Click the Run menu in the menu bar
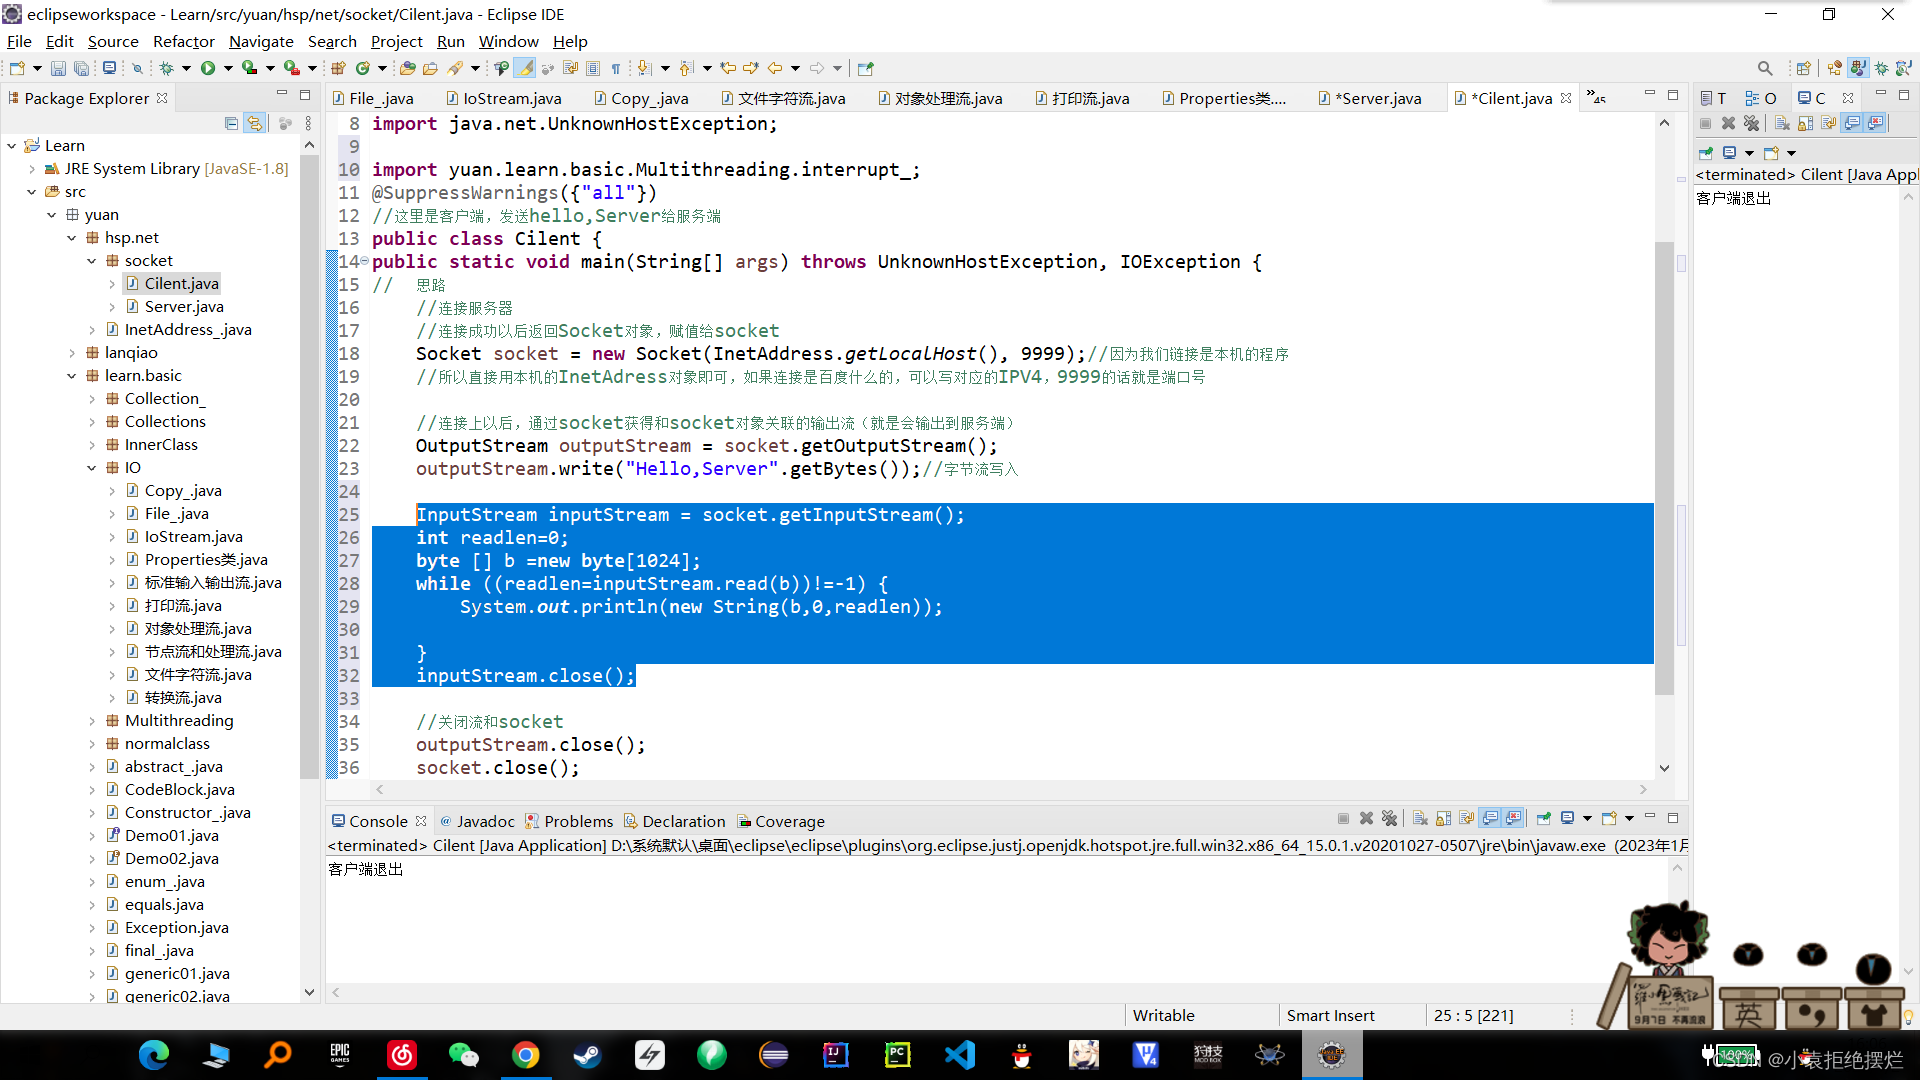Screen dimensions: 1920x1080 [x=452, y=41]
